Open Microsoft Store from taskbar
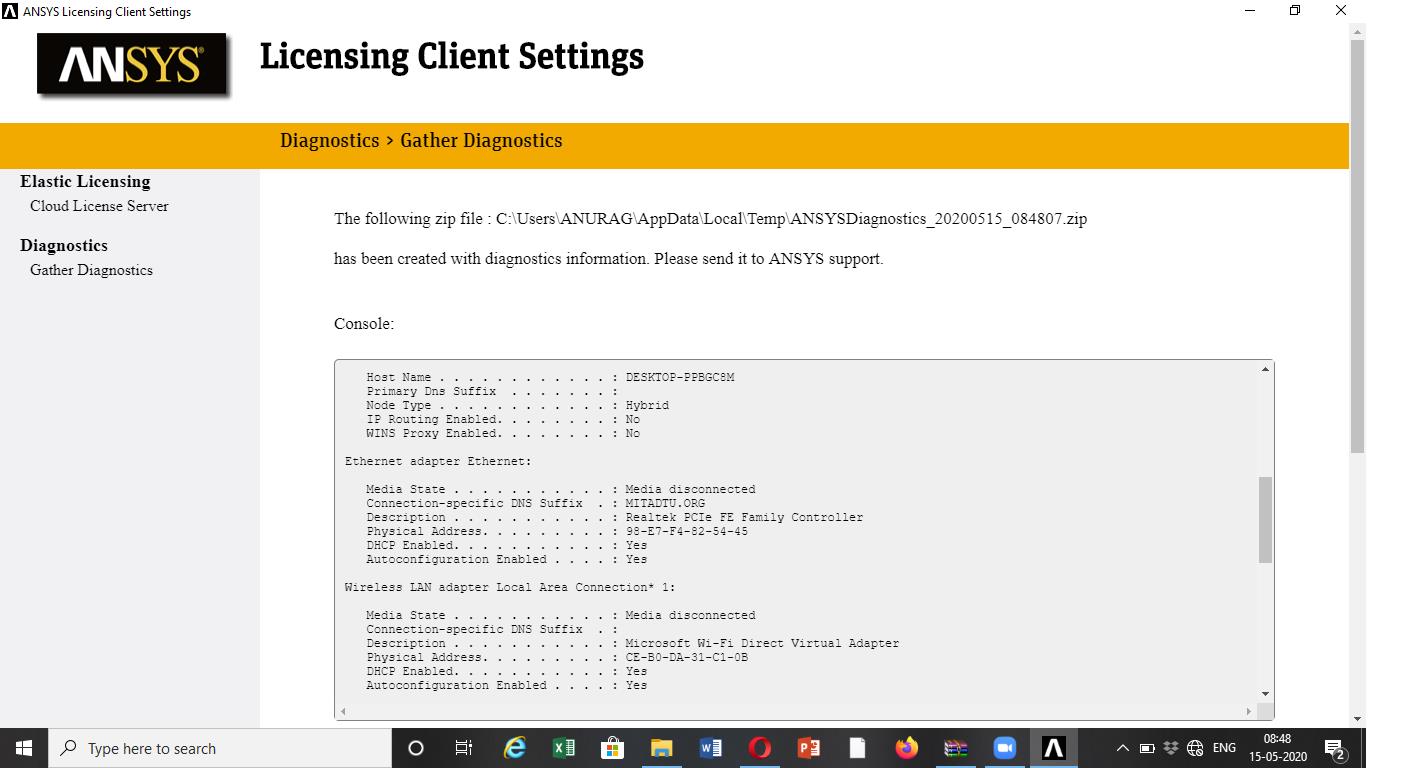1428x768 pixels. 612,748
